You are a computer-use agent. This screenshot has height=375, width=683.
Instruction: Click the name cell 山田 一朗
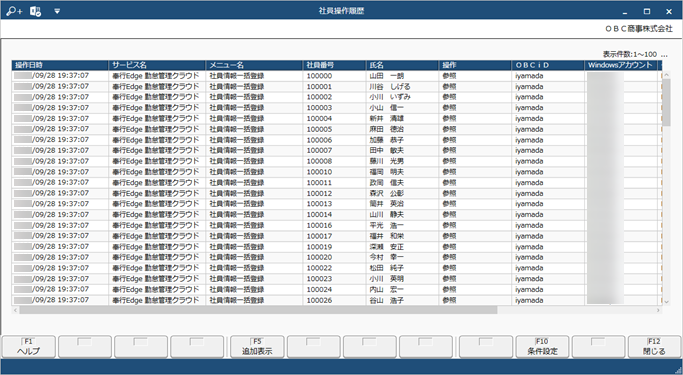402,76
